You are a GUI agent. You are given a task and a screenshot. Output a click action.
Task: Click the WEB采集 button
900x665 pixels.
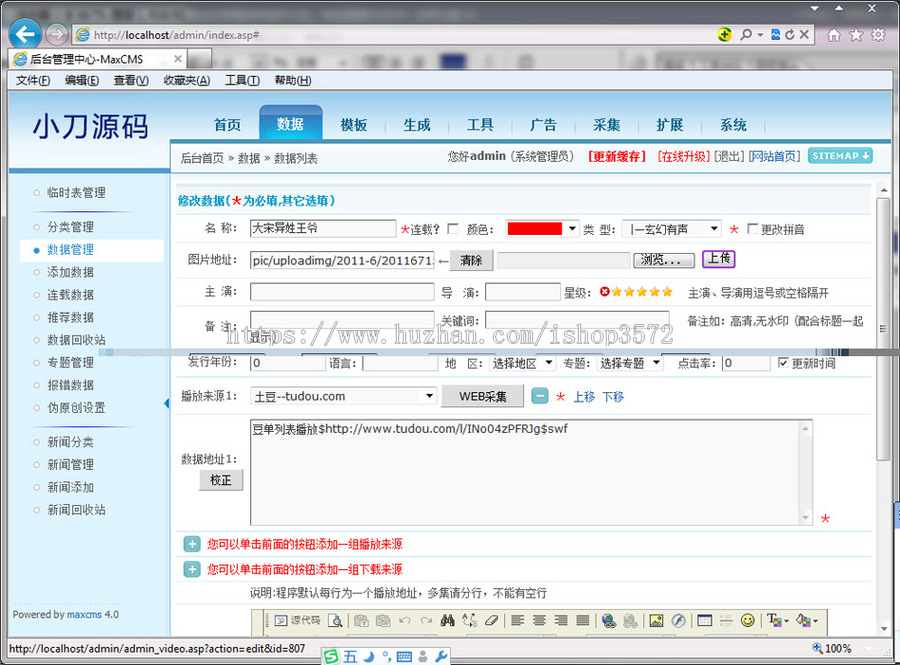483,396
